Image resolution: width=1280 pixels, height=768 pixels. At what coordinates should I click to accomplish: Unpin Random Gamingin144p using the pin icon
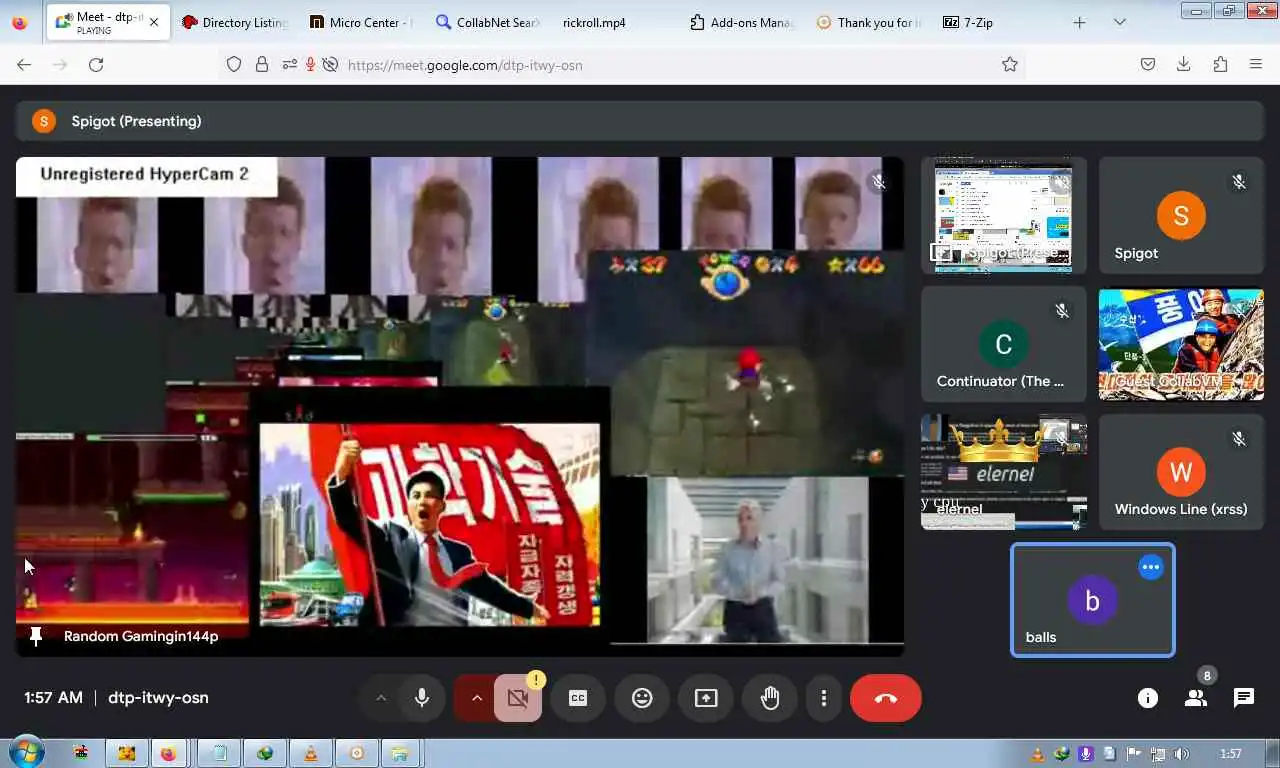(36, 636)
